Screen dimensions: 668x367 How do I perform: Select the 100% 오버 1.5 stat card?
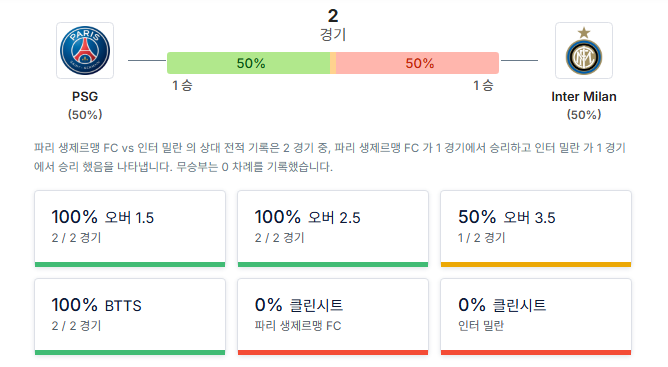click(x=130, y=229)
